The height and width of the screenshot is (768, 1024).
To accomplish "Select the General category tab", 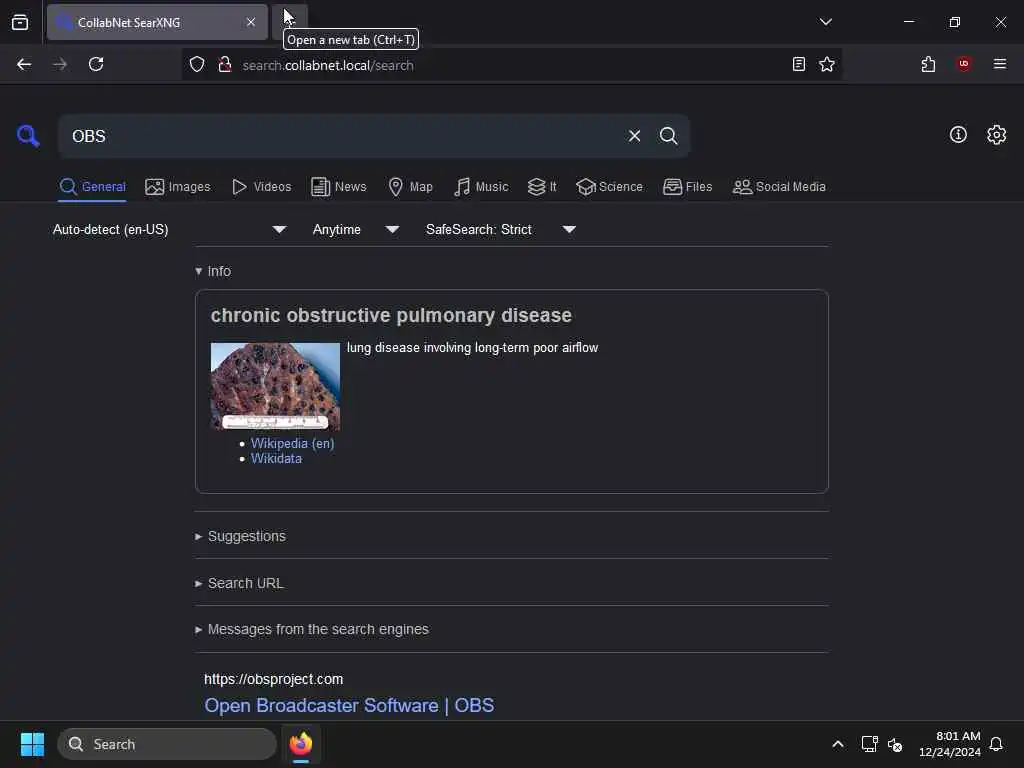I will pyautogui.click(x=92, y=187).
